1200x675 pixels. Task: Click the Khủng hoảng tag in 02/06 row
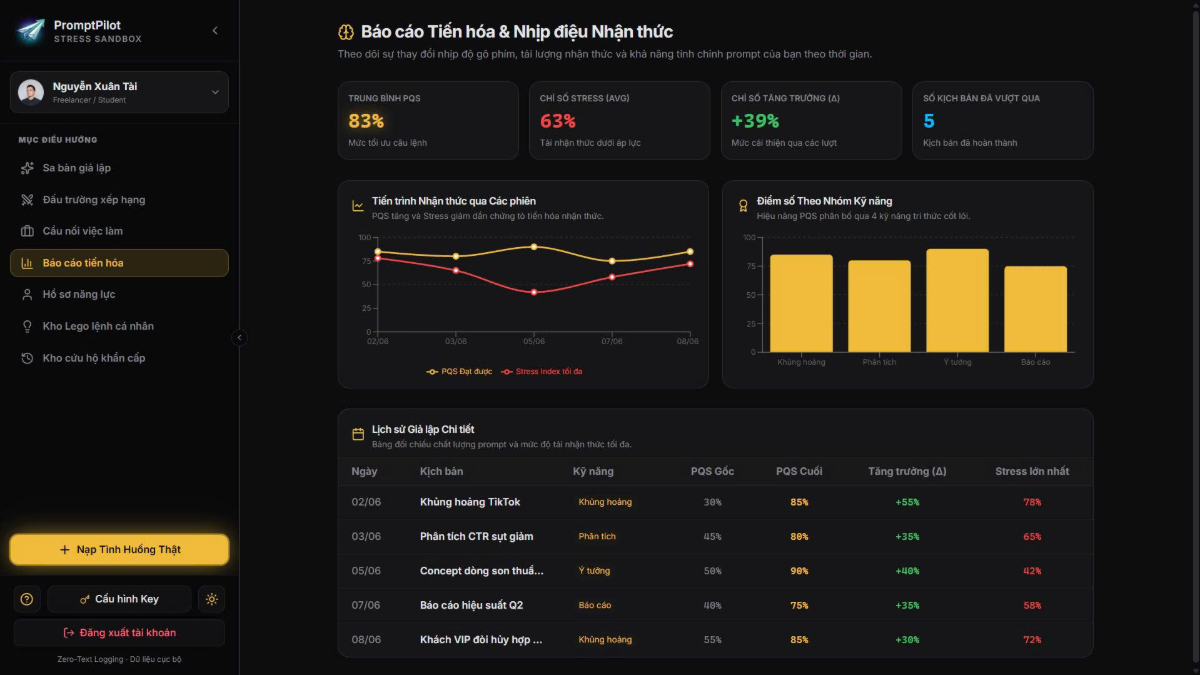point(605,502)
